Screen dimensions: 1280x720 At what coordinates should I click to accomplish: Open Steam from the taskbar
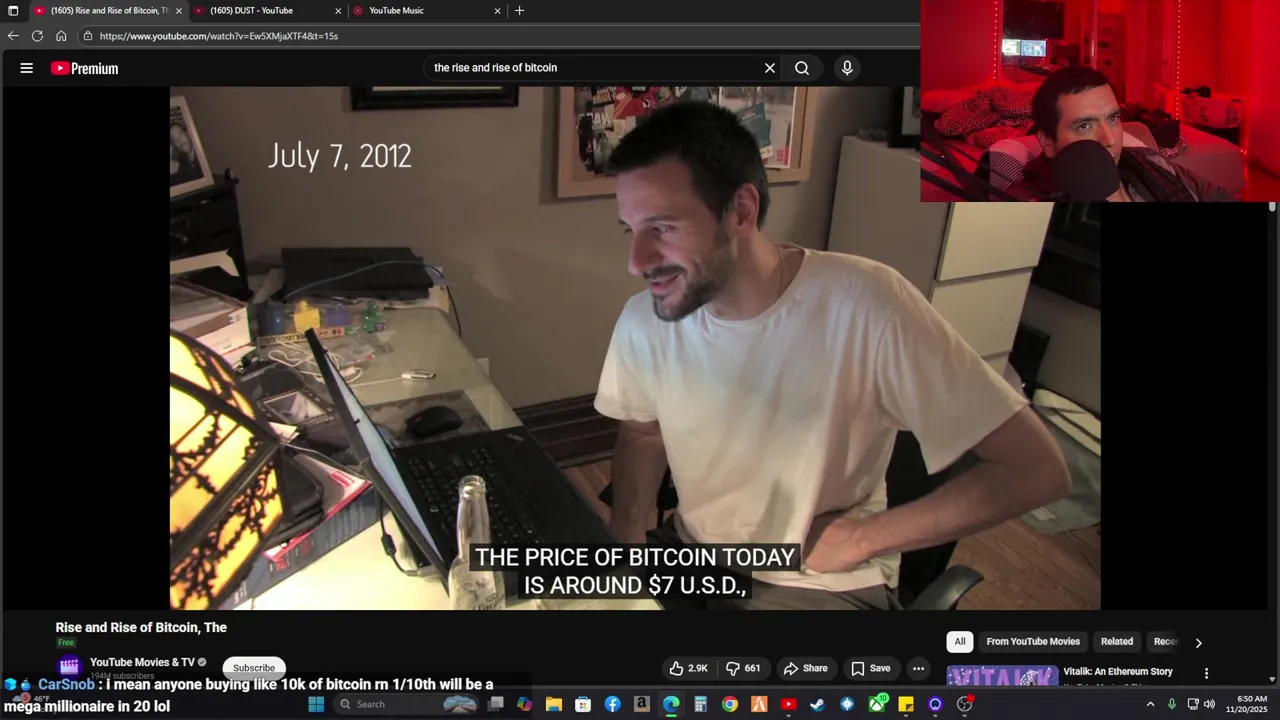(x=817, y=704)
